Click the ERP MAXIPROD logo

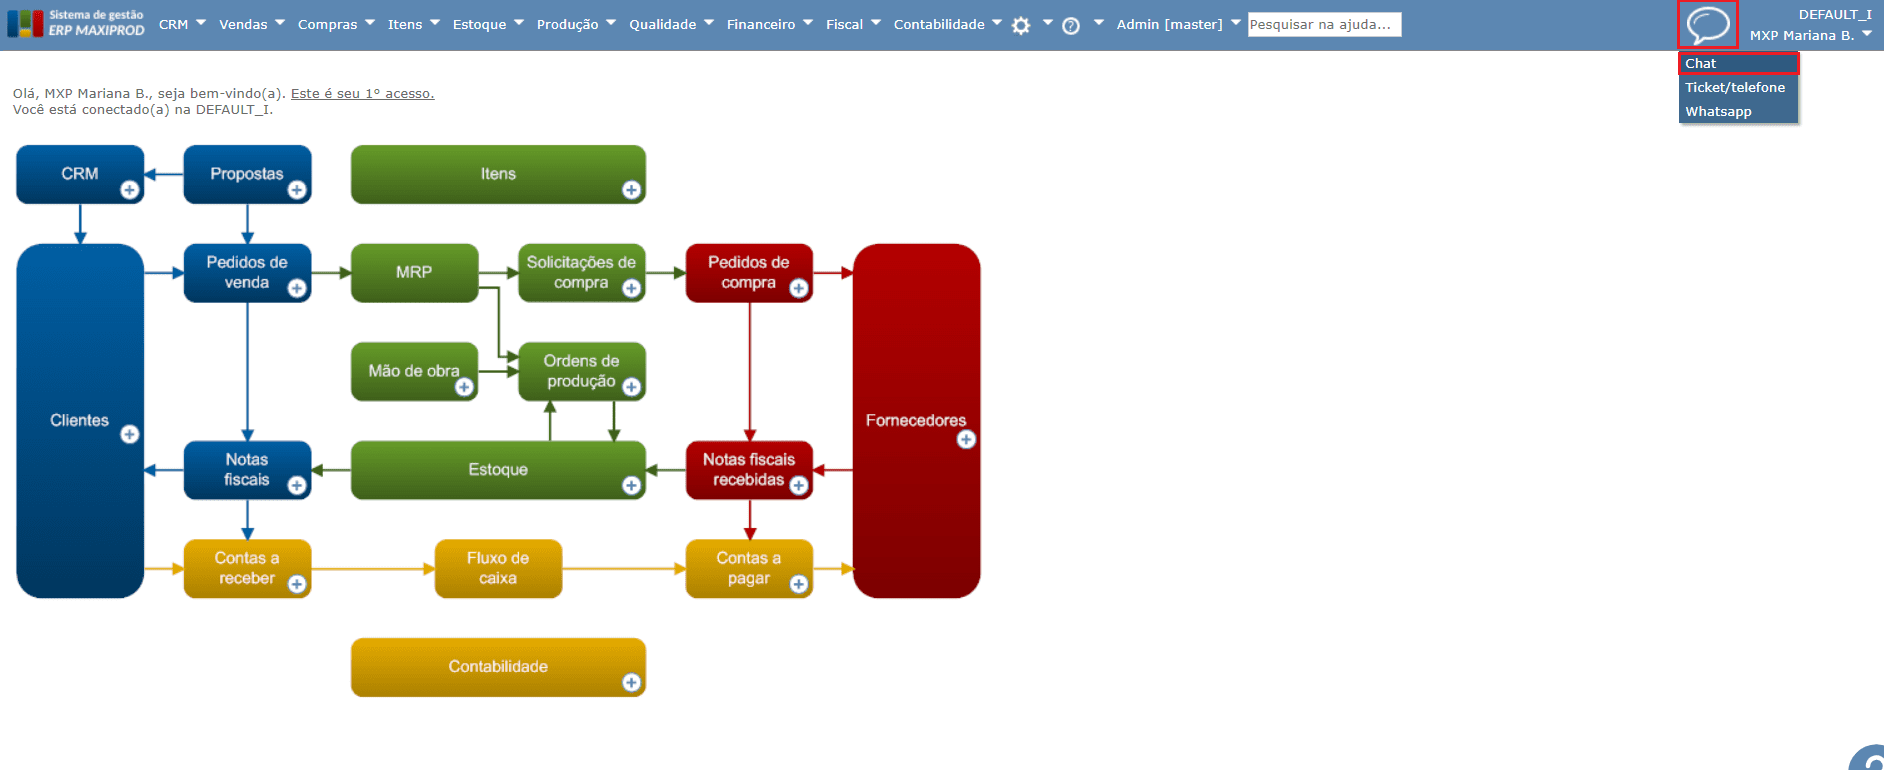[x=76, y=24]
